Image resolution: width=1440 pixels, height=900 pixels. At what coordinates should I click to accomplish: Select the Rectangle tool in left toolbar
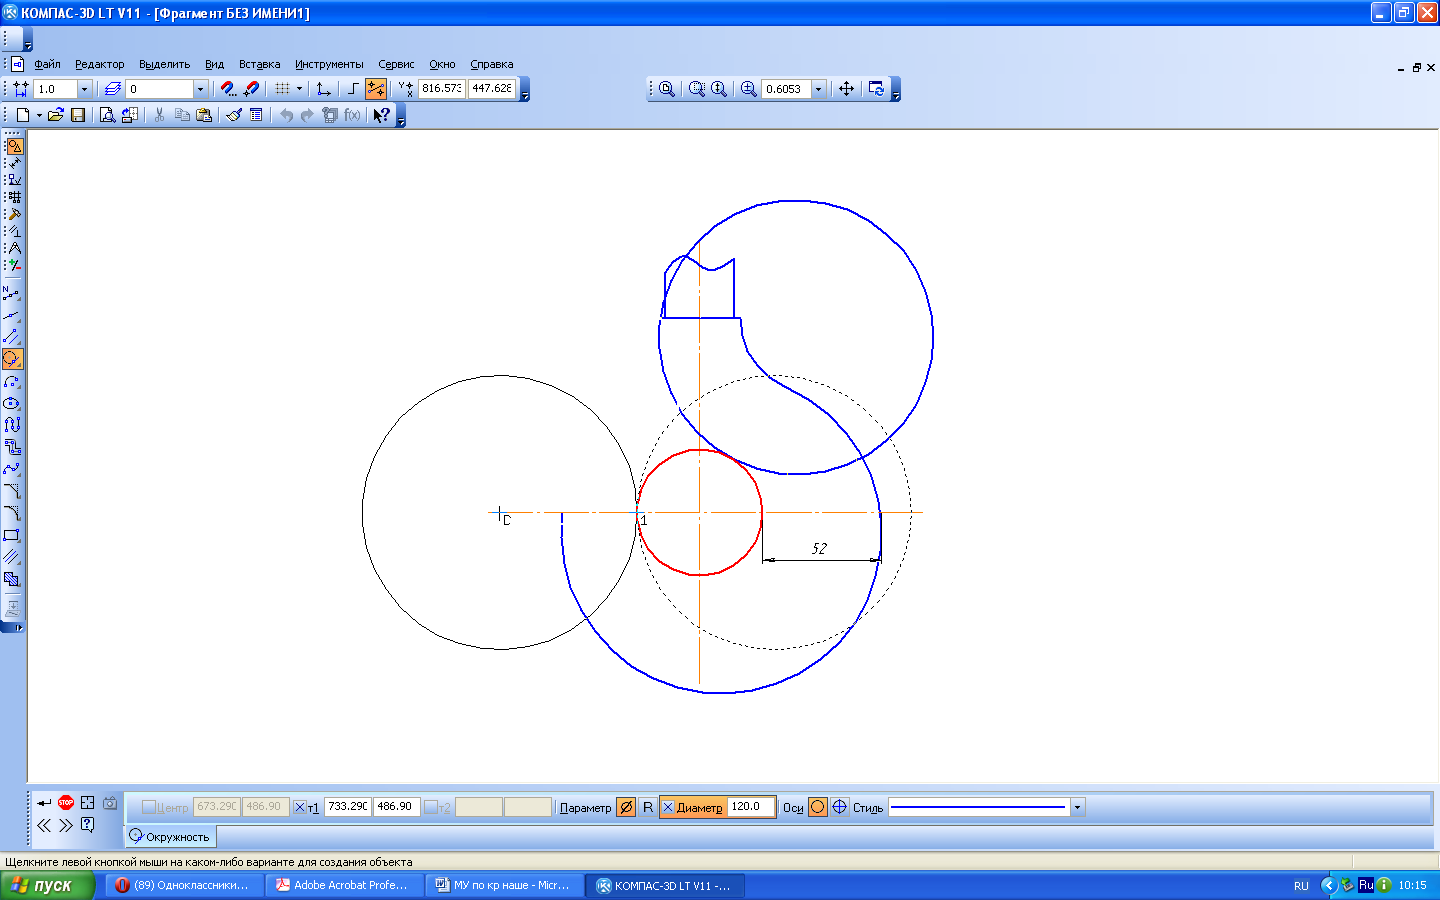click(12, 535)
